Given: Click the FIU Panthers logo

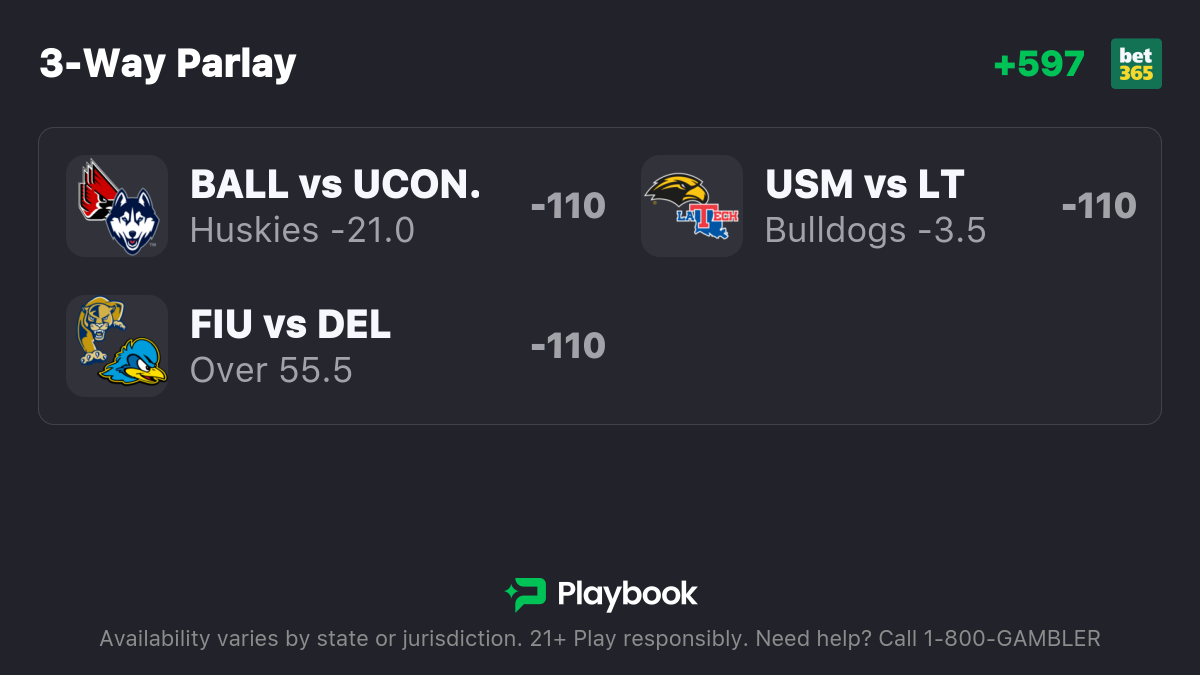Looking at the screenshot, I should click(x=101, y=330).
